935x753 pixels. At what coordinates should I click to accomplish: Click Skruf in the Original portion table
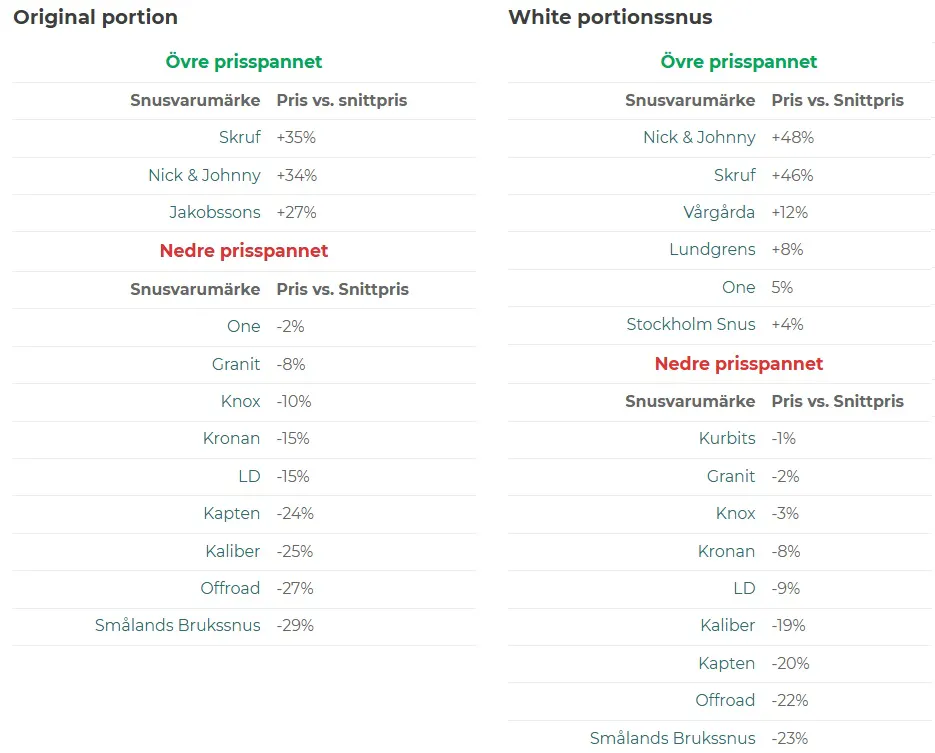click(239, 137)
